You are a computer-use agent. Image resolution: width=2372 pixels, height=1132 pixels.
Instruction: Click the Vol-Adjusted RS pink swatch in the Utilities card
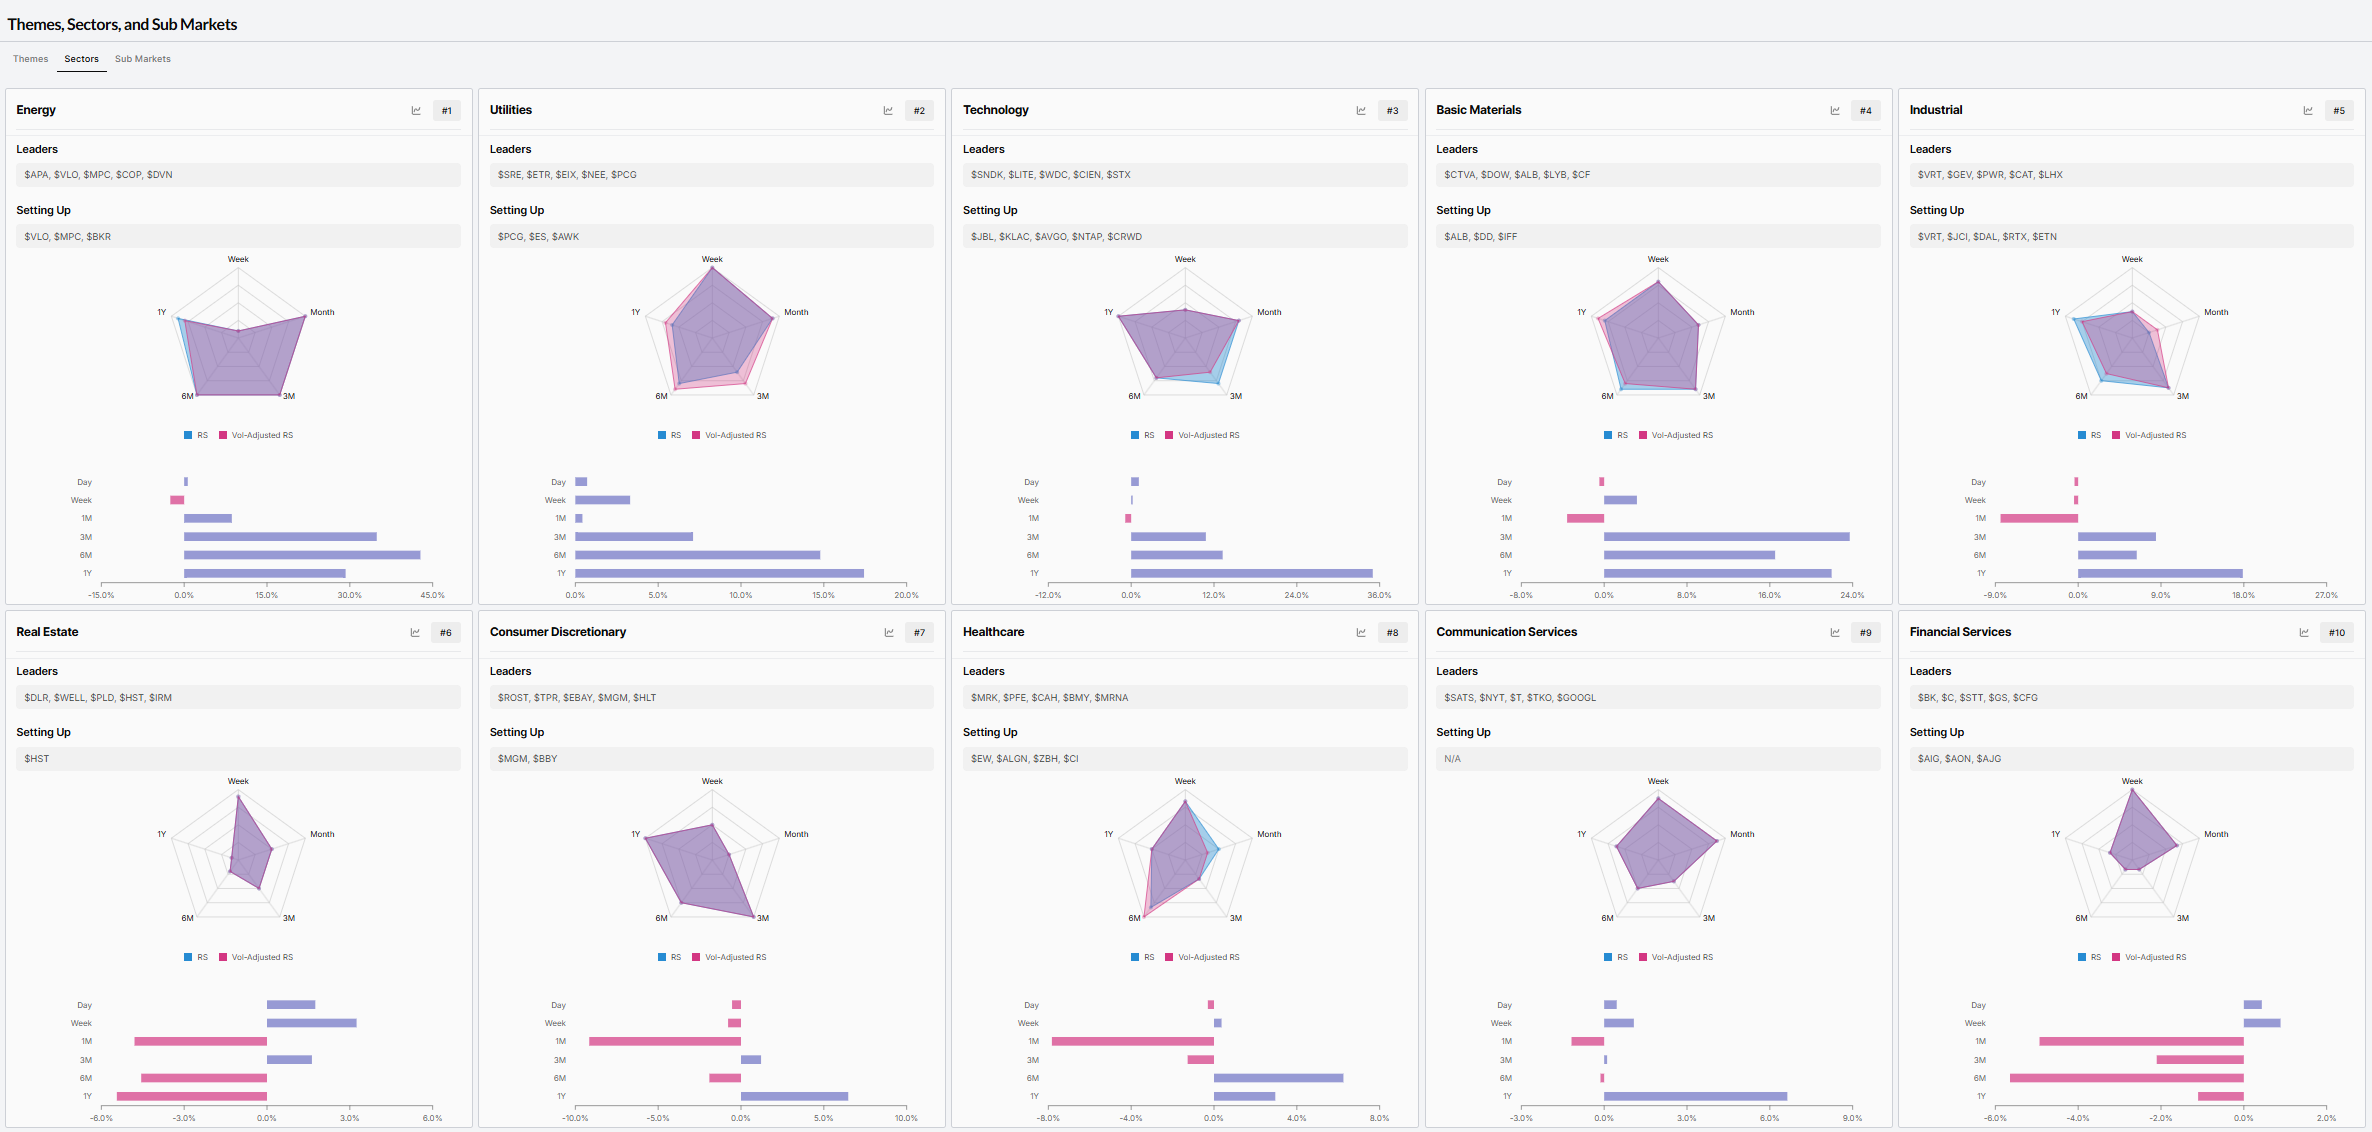696,435
